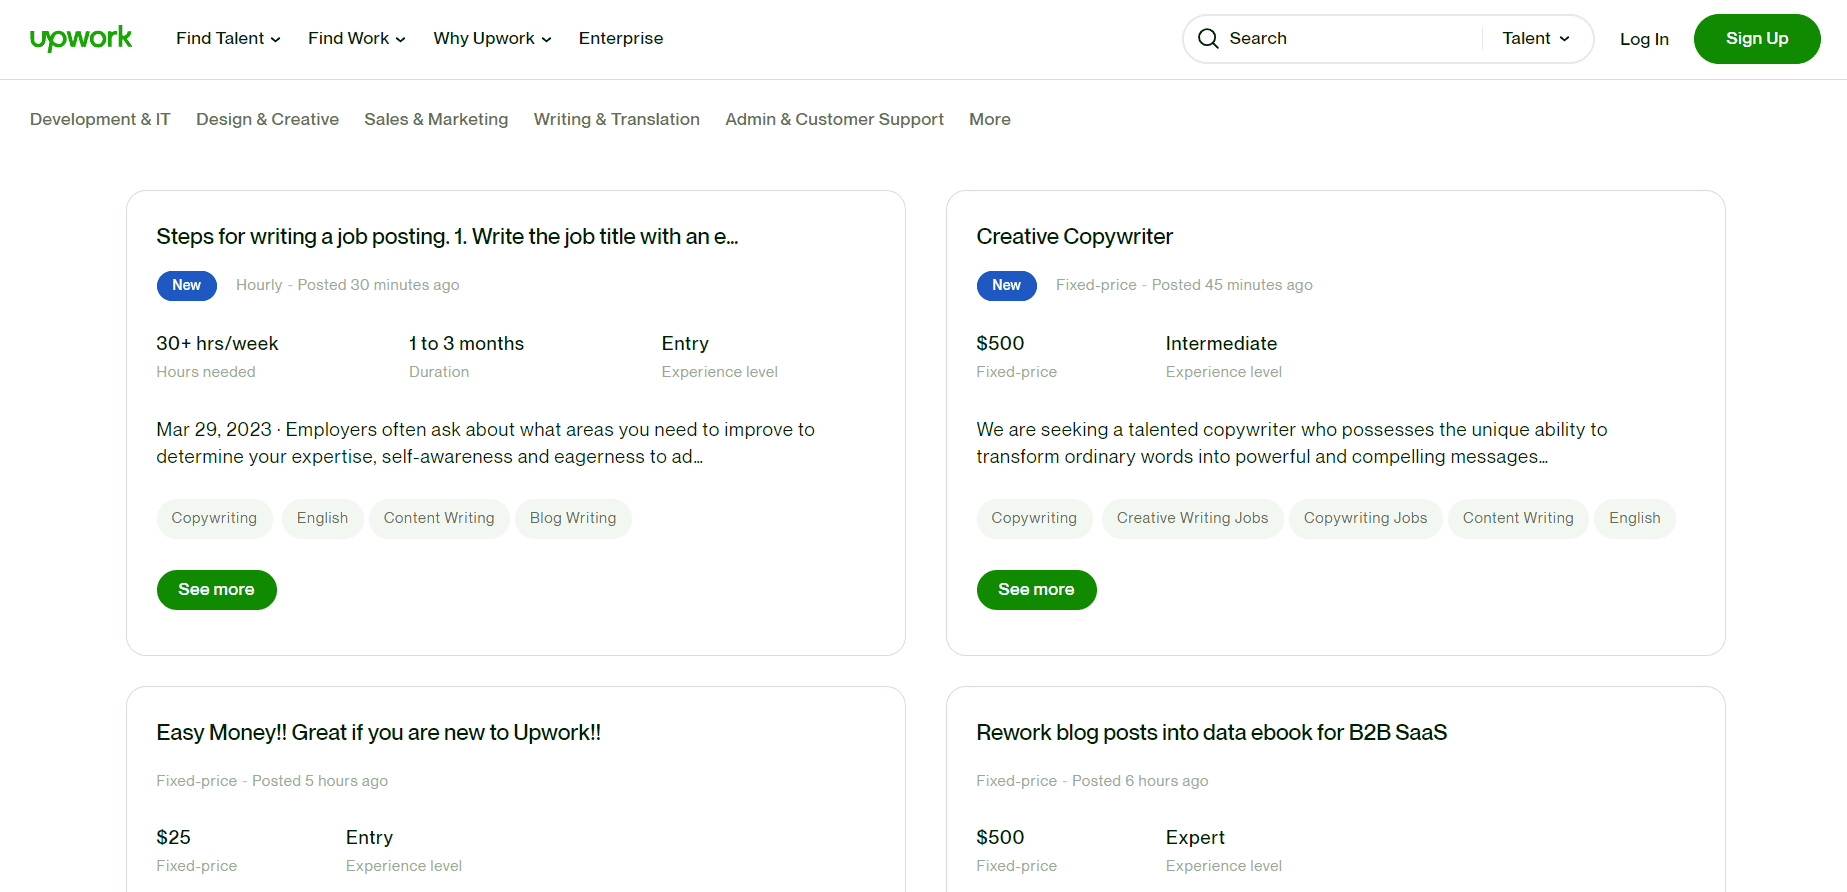
Task: Go to the Enterprise page
Action: (620, 38)
